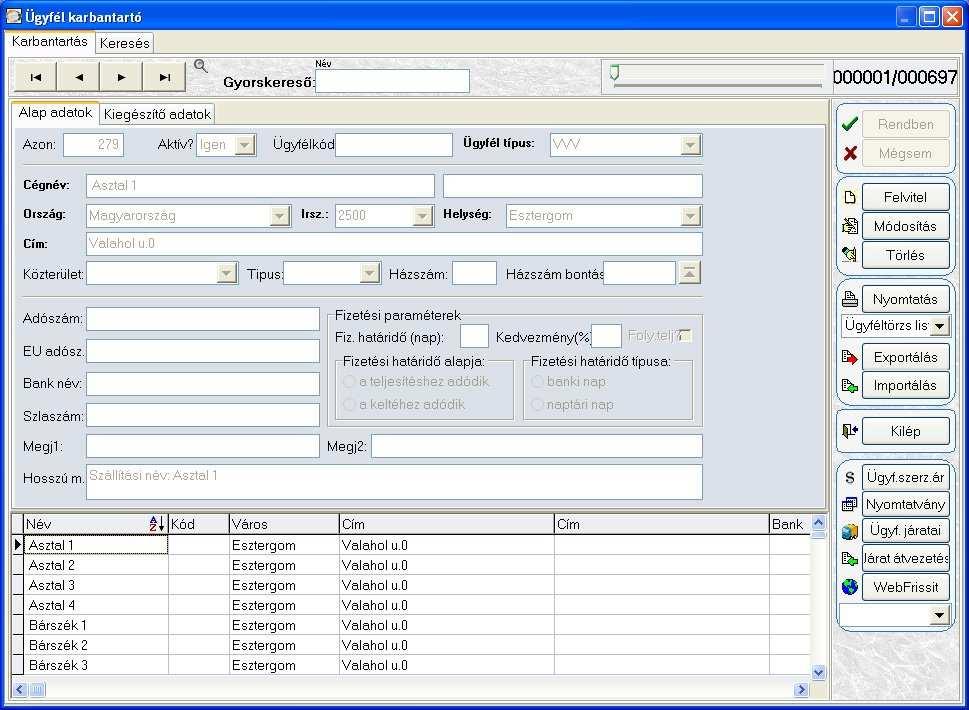Click the form icon beside Nyomtatvány
This screenshot has width=969, height=710.
click(x=850, y=505)
